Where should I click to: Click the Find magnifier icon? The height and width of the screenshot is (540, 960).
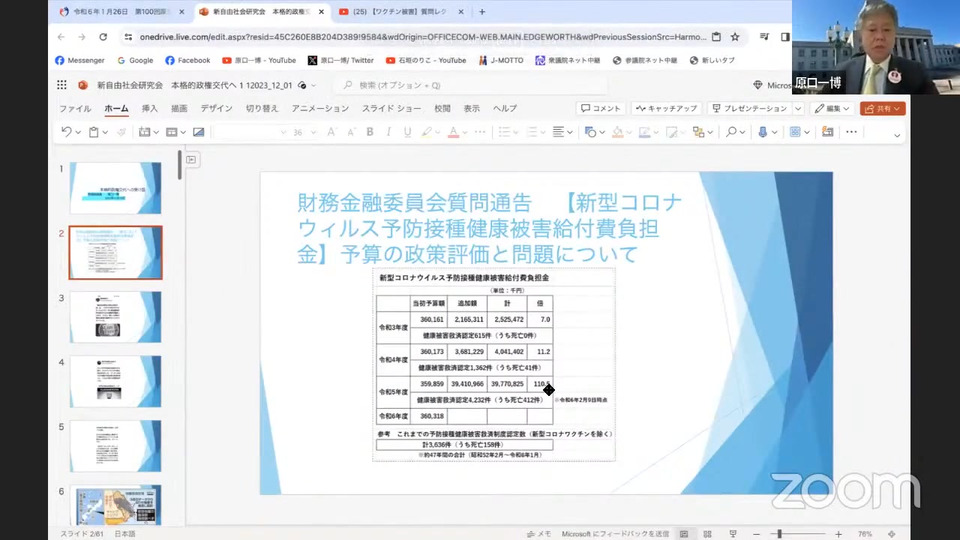coord(731,132)
